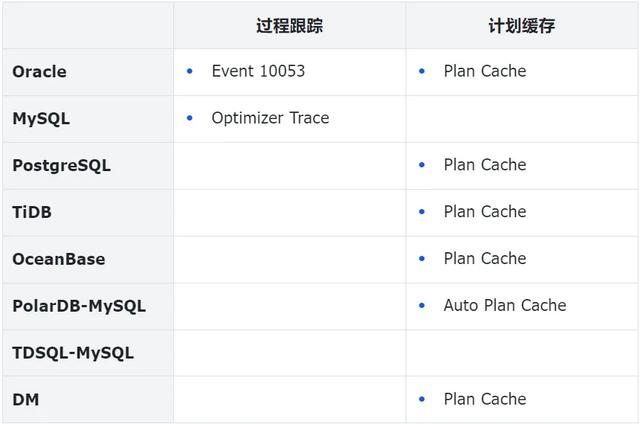Viewport: 640px width, 424px height.
Task: Click the bullet before Optimizer Trace
Action: pos(189,118)
